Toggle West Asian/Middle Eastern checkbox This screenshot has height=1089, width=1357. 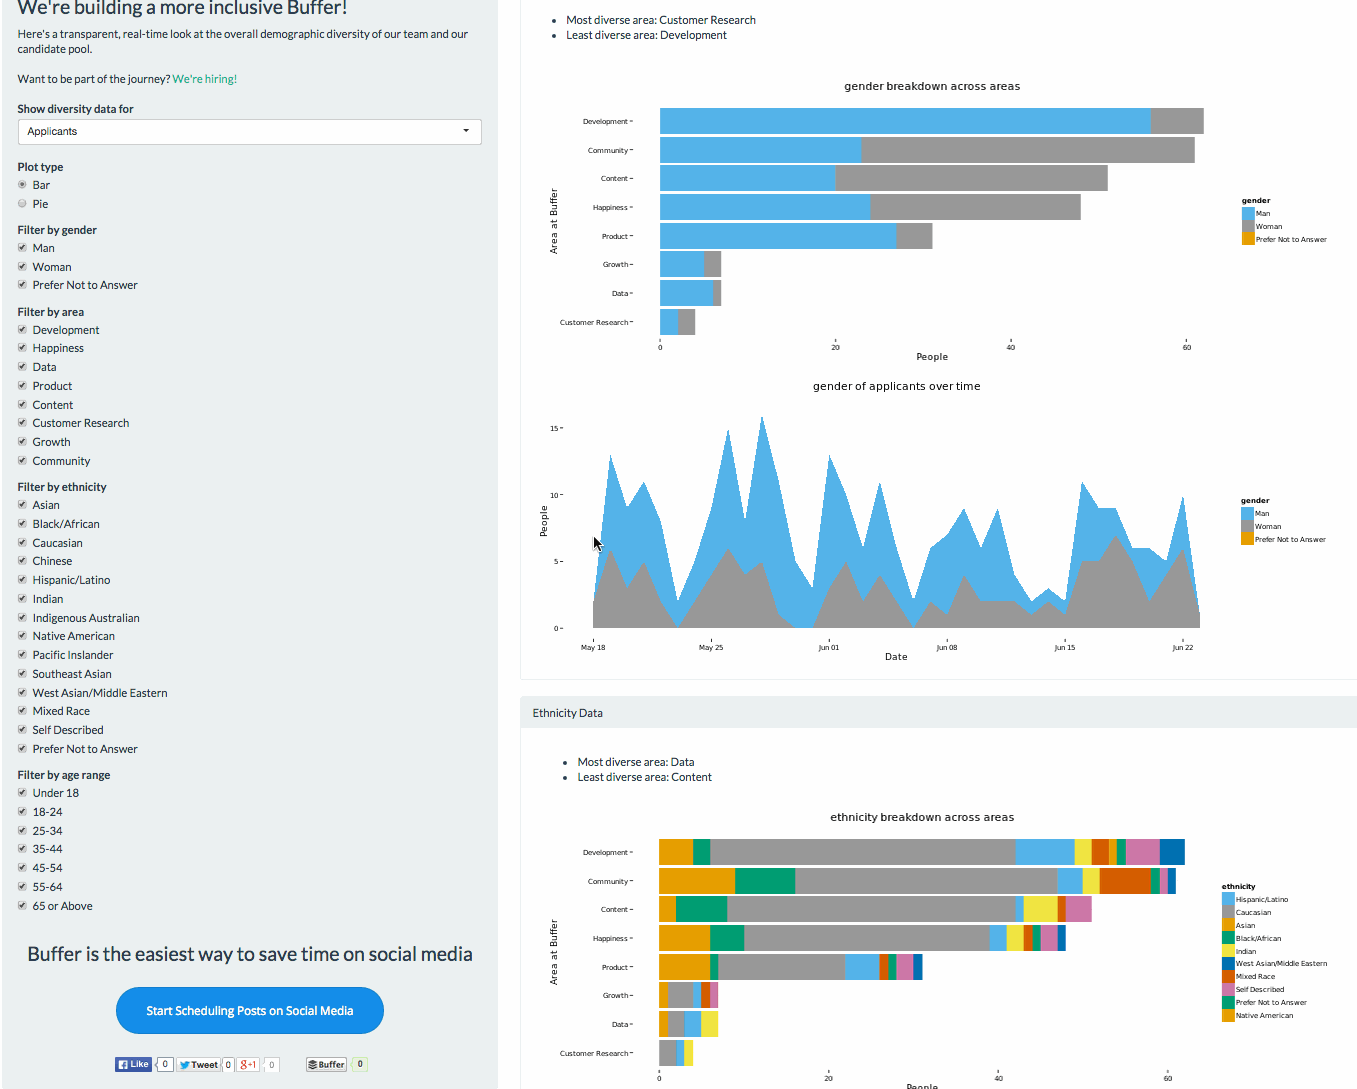pos(22,693)
